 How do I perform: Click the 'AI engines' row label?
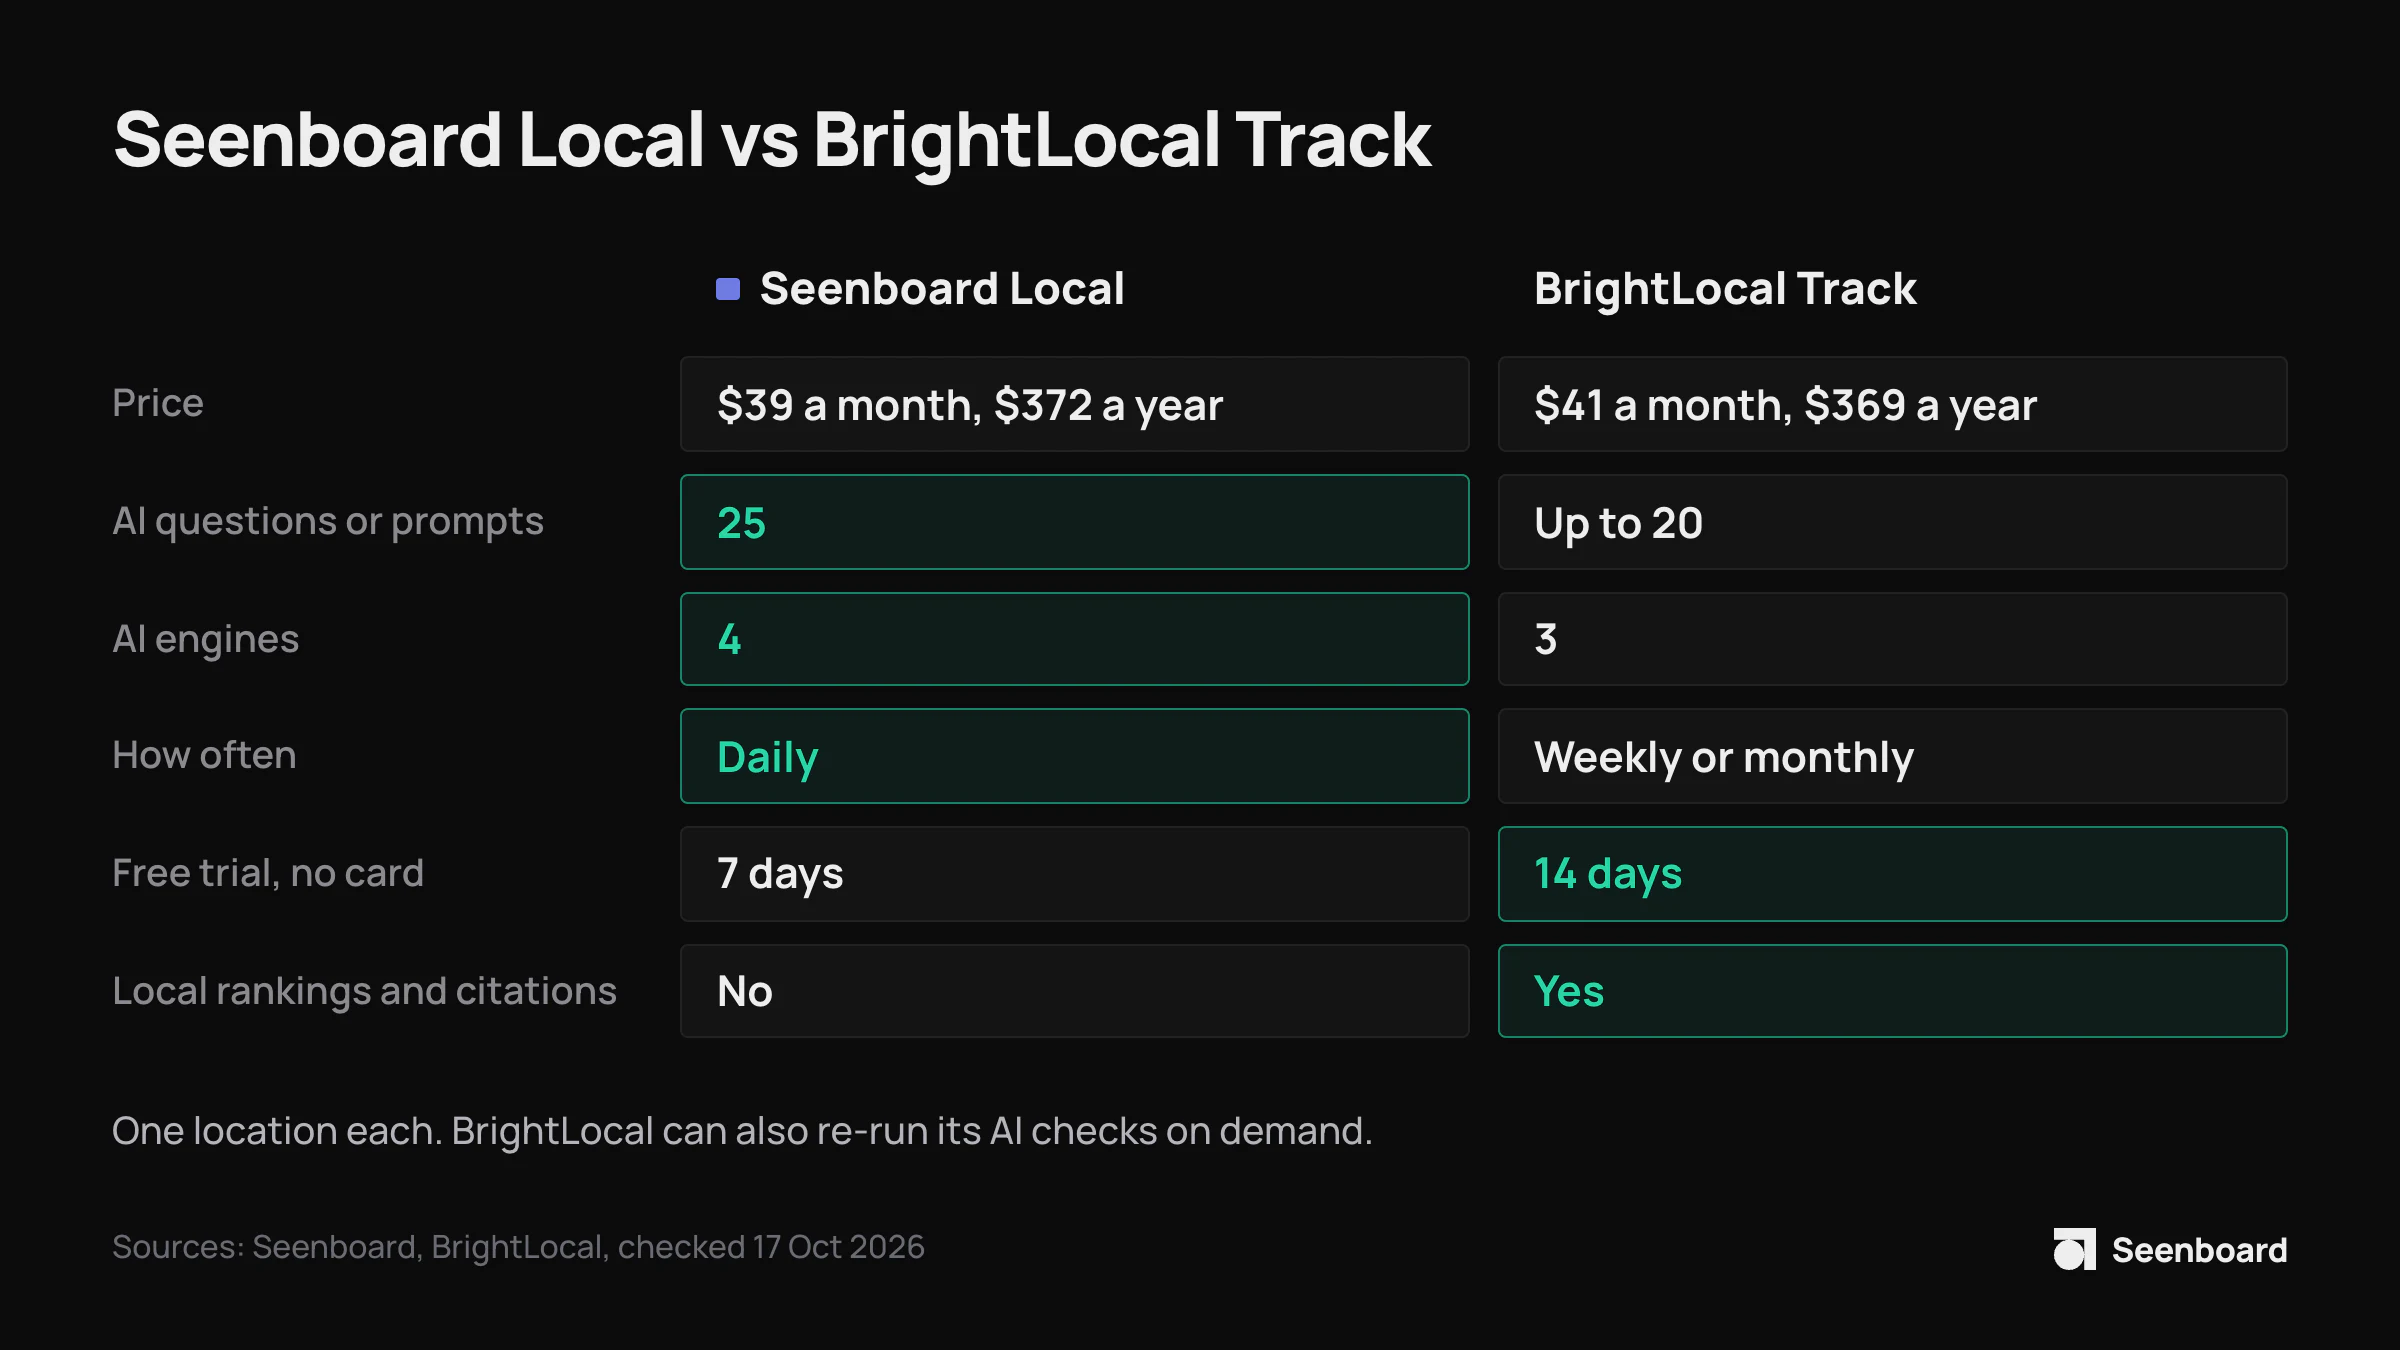click(x=206, y=640)
